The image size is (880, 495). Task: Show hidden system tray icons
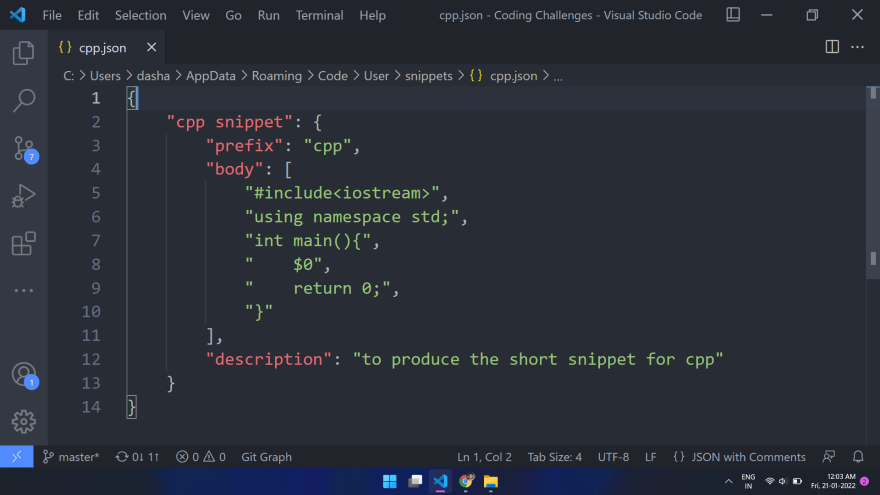tap(728, 482)
